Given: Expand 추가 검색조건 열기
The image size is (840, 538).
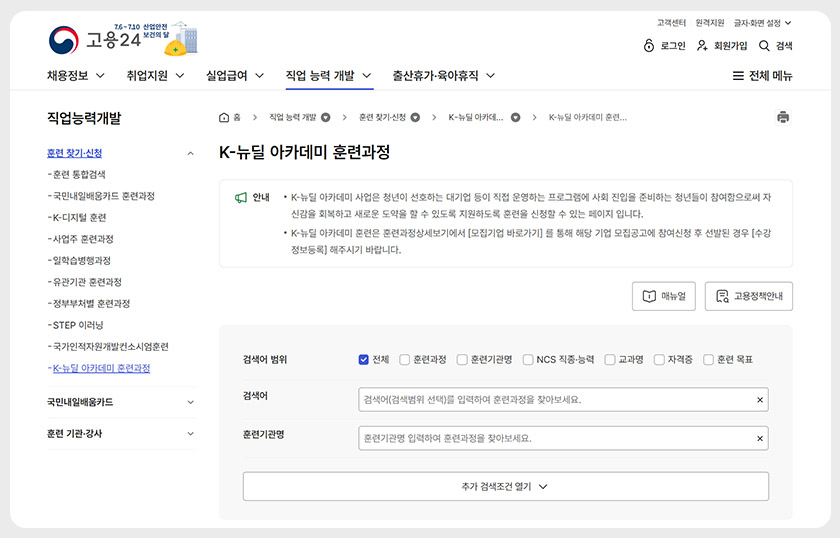Looking at the screenshot, I should coord(506,487).
